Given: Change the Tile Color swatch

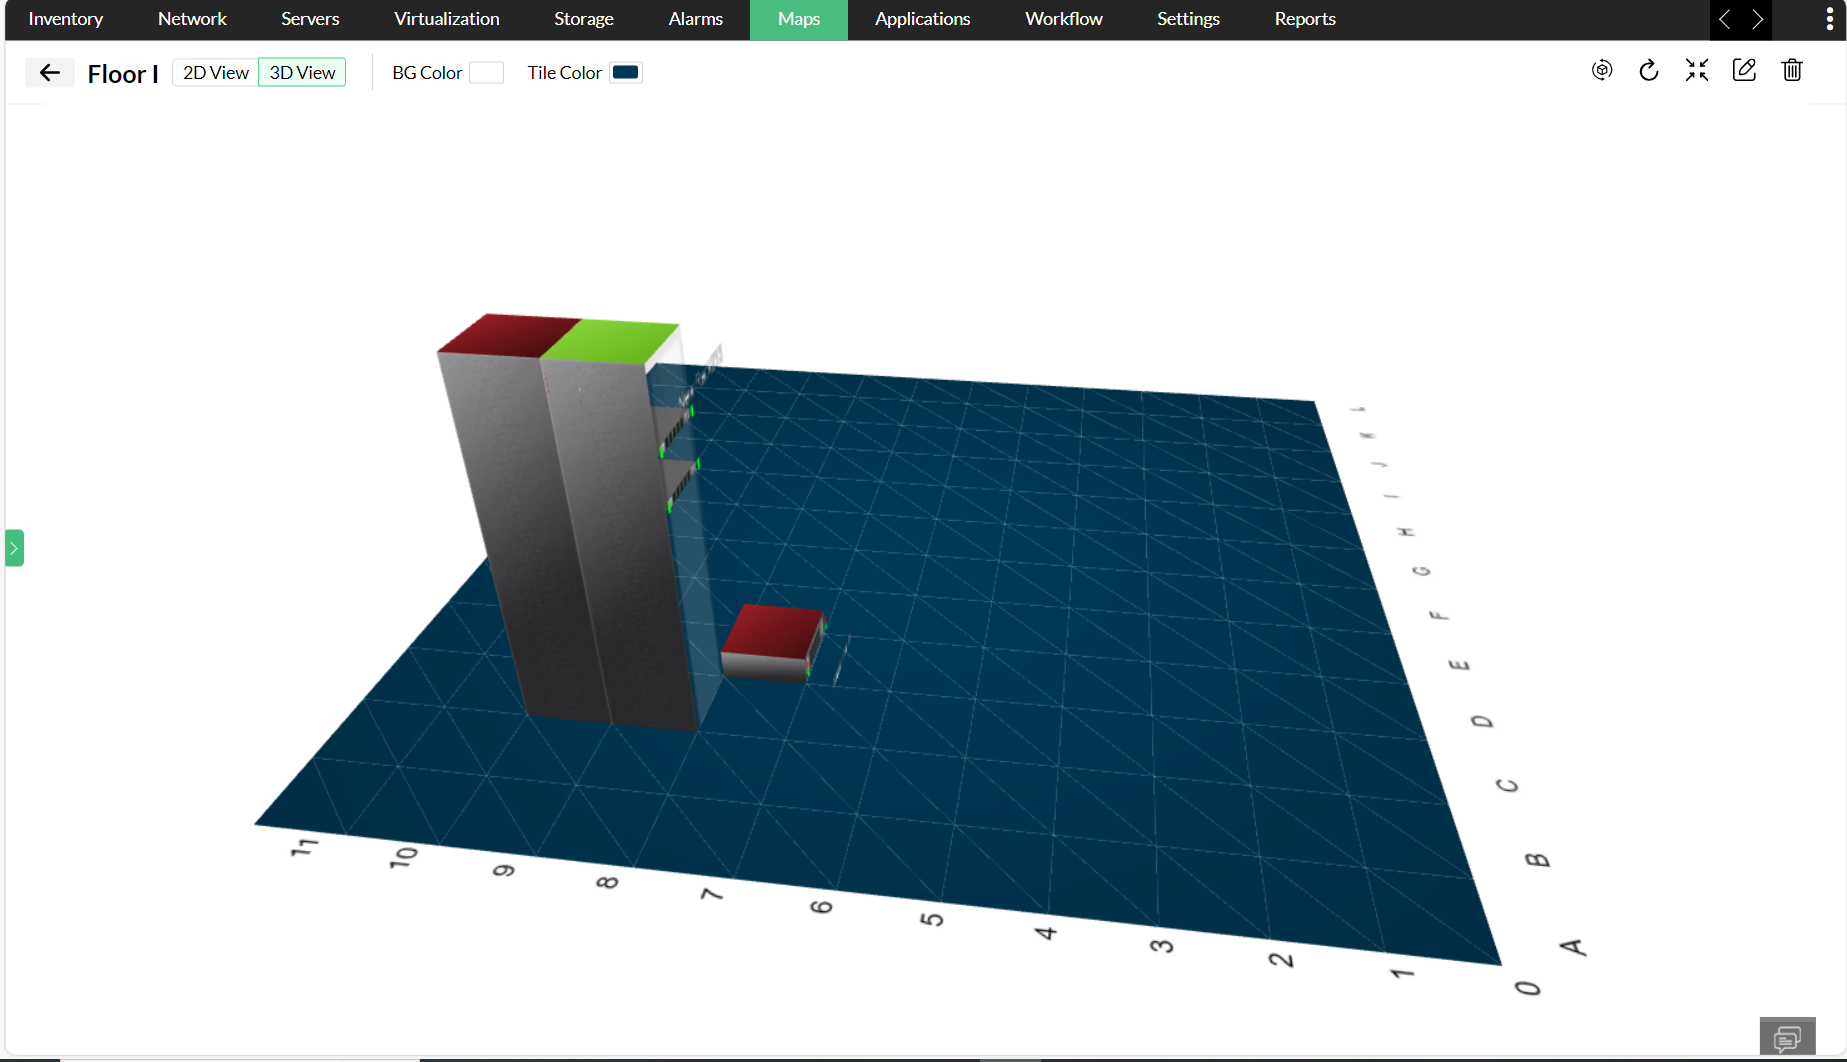Looking at the screenshot, I should [626, 72].
